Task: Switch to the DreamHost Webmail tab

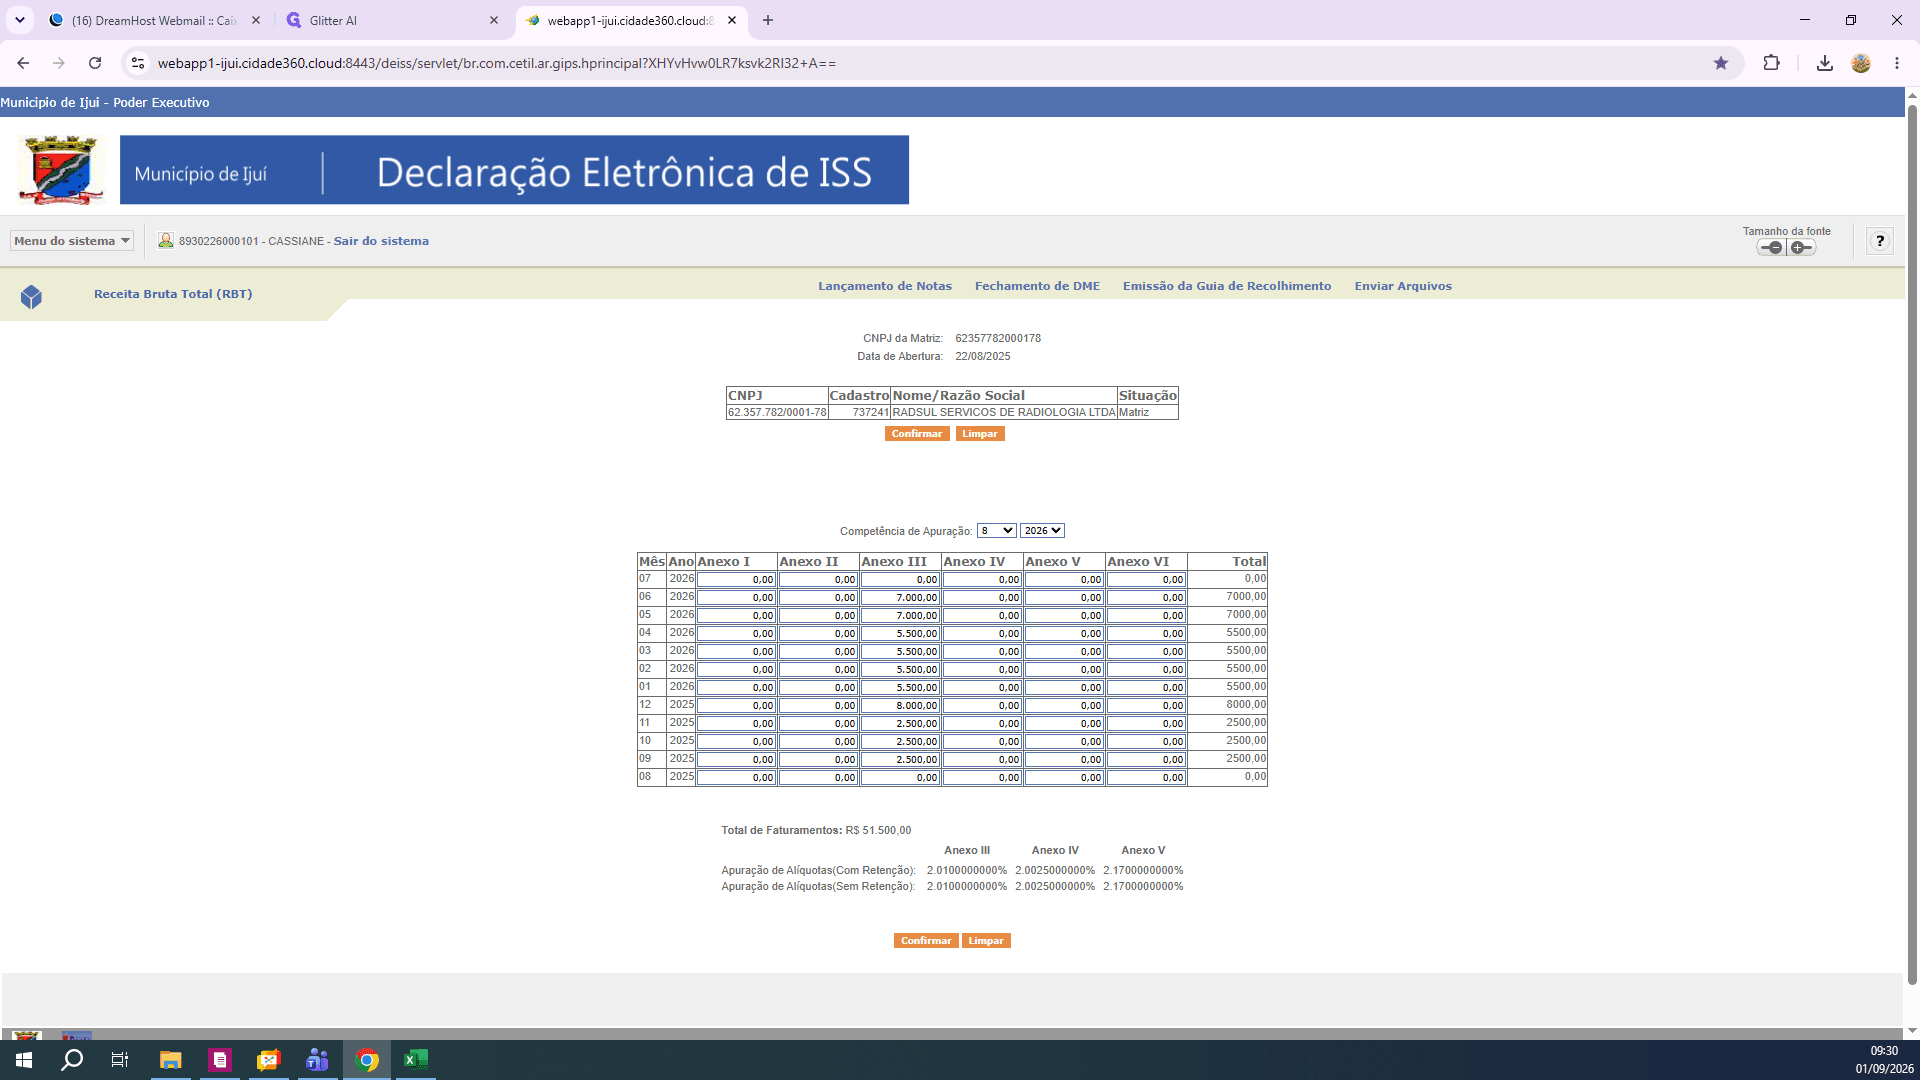Action: [x=155, y=20]
